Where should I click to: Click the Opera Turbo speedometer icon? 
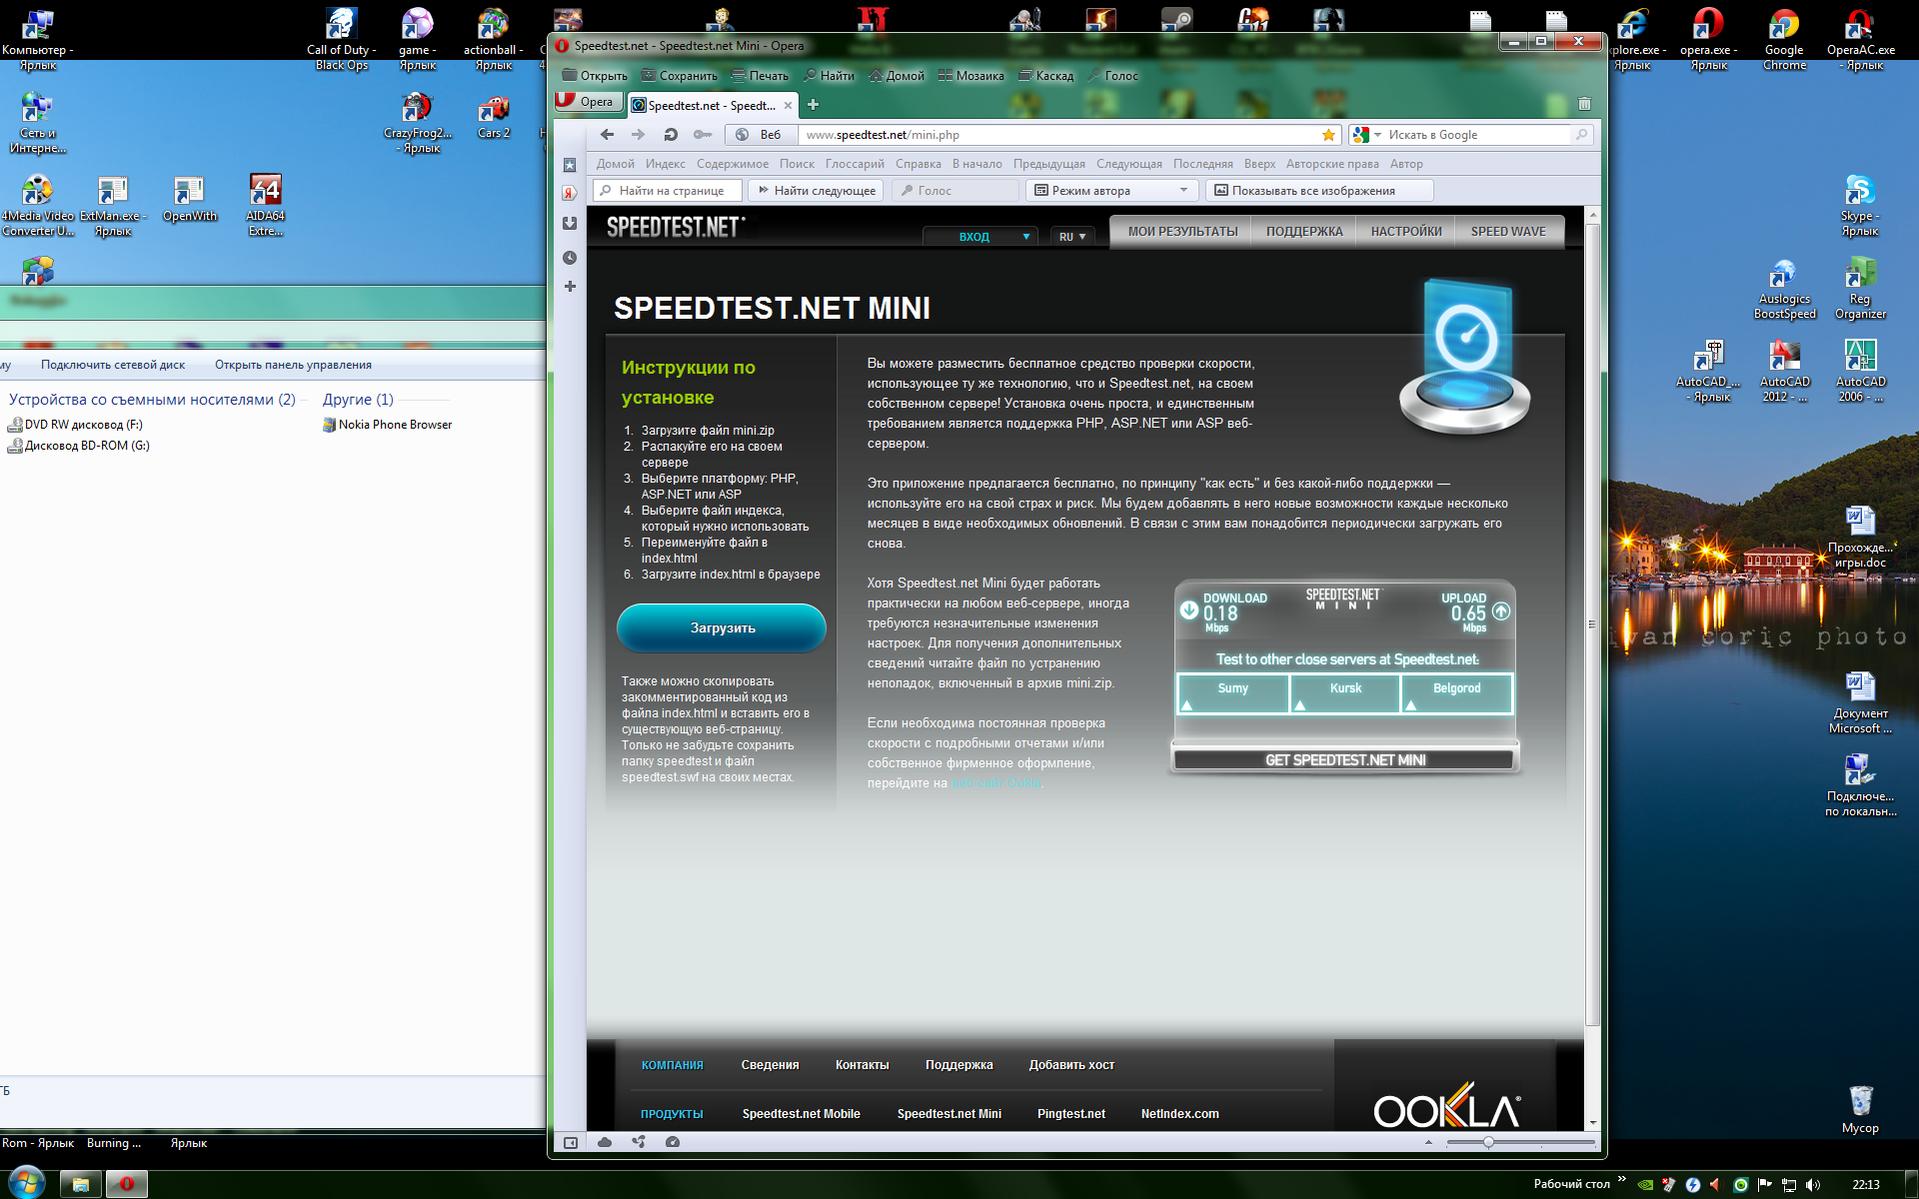point(673,1142)
